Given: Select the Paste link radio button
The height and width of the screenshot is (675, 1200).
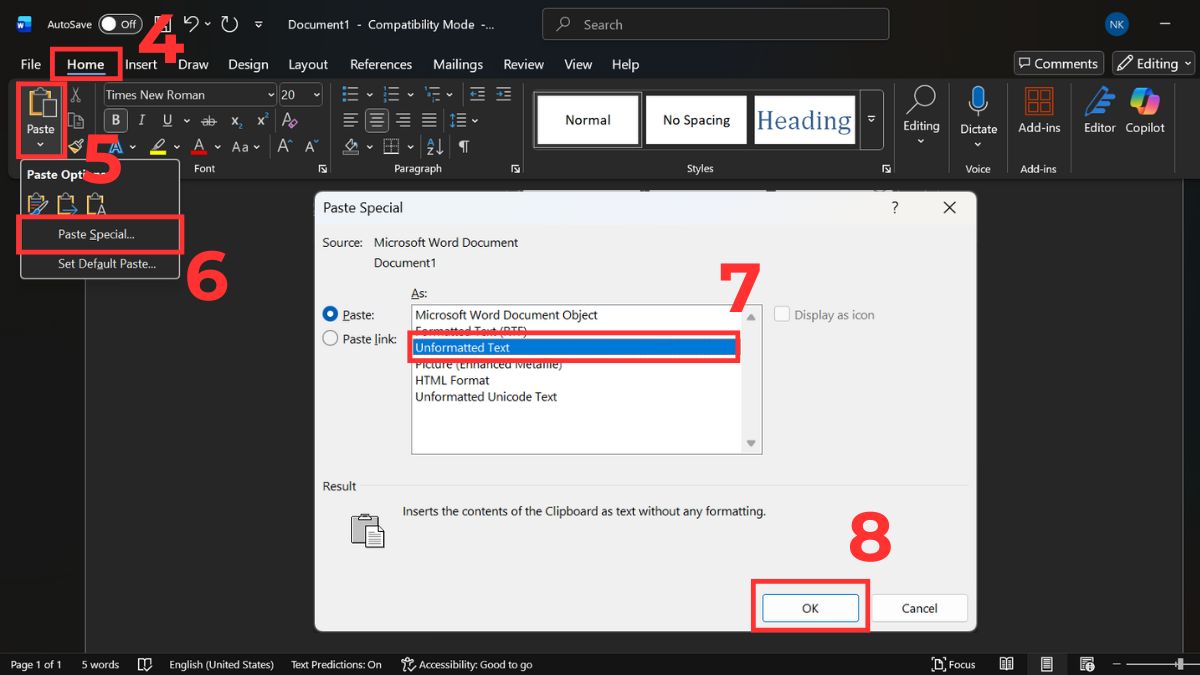Looking at the screenshot, I should tap(331, 339).
